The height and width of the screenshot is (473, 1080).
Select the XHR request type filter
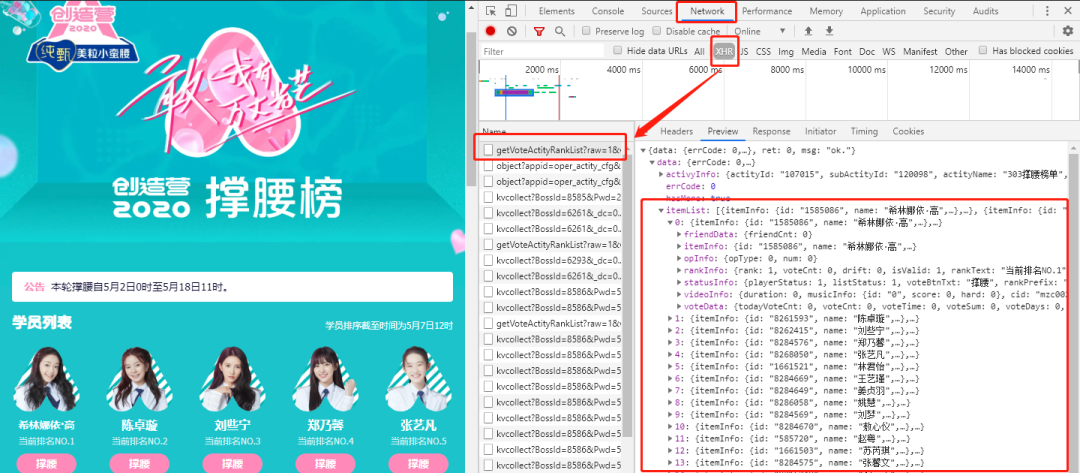point(724,52)
